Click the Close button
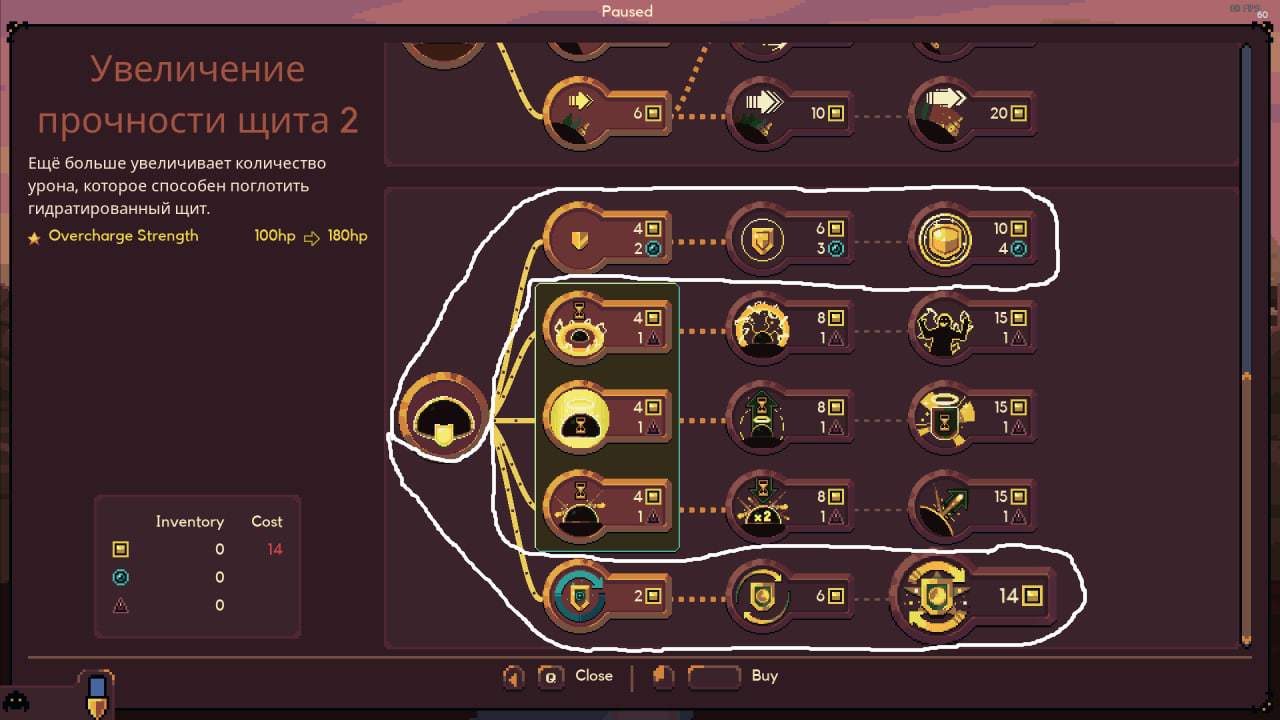Viewport: 1280px width, 720px height. point(576,677)
